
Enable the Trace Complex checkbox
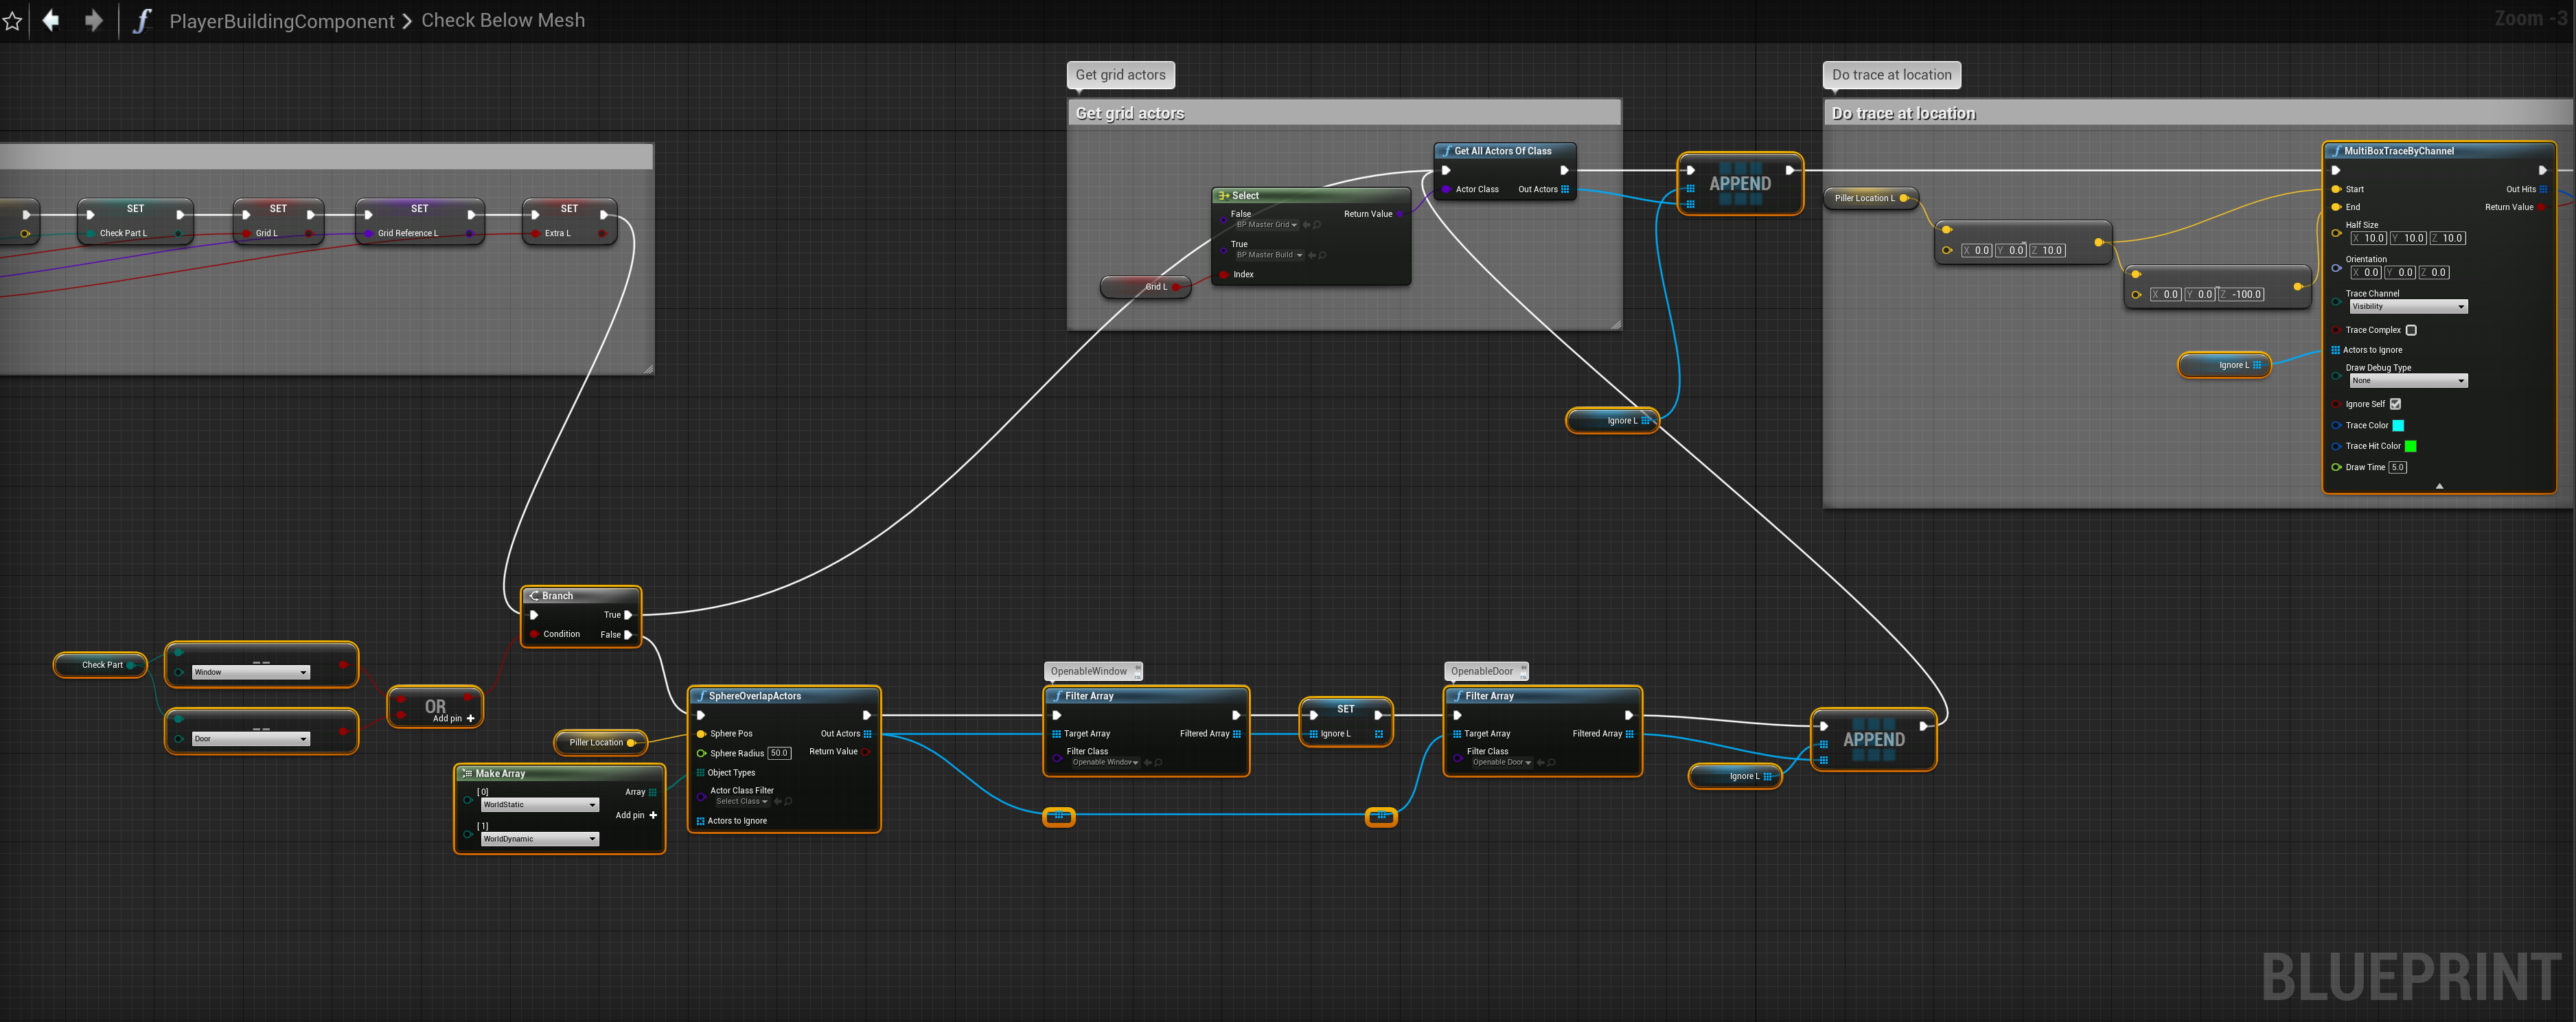tap(2411, 330)
